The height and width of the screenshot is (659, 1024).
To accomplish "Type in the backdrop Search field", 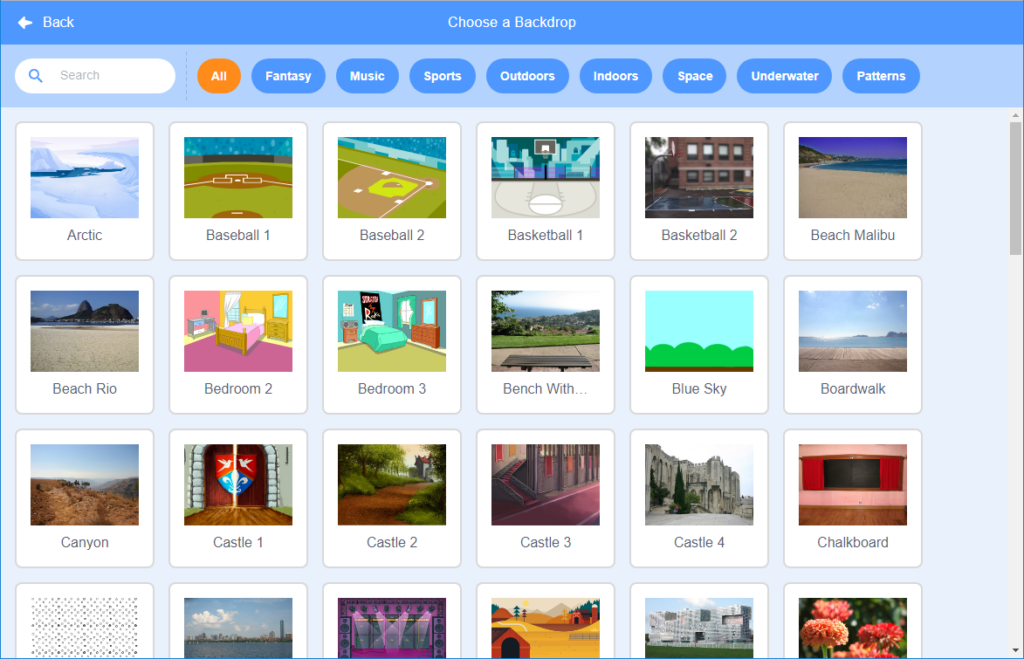I will click(x=110, y=76).
